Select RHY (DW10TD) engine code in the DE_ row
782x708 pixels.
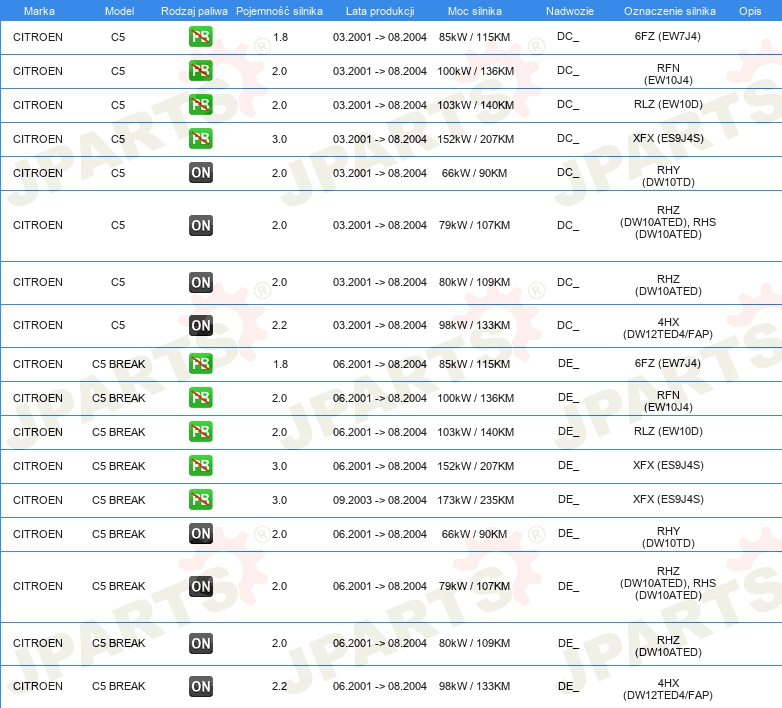coord(668,537)
